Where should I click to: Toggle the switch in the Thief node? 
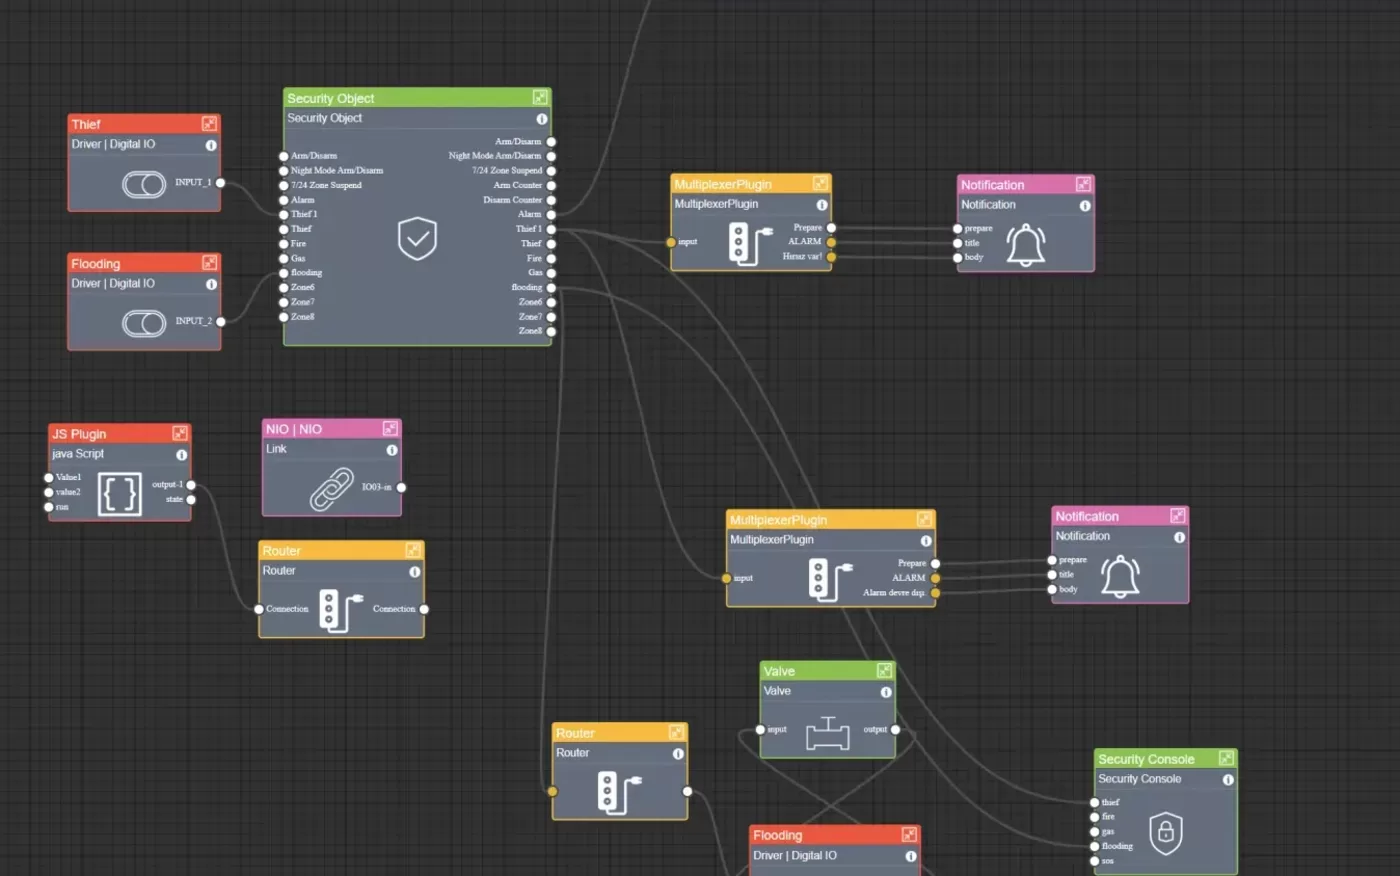coord(144,184)
